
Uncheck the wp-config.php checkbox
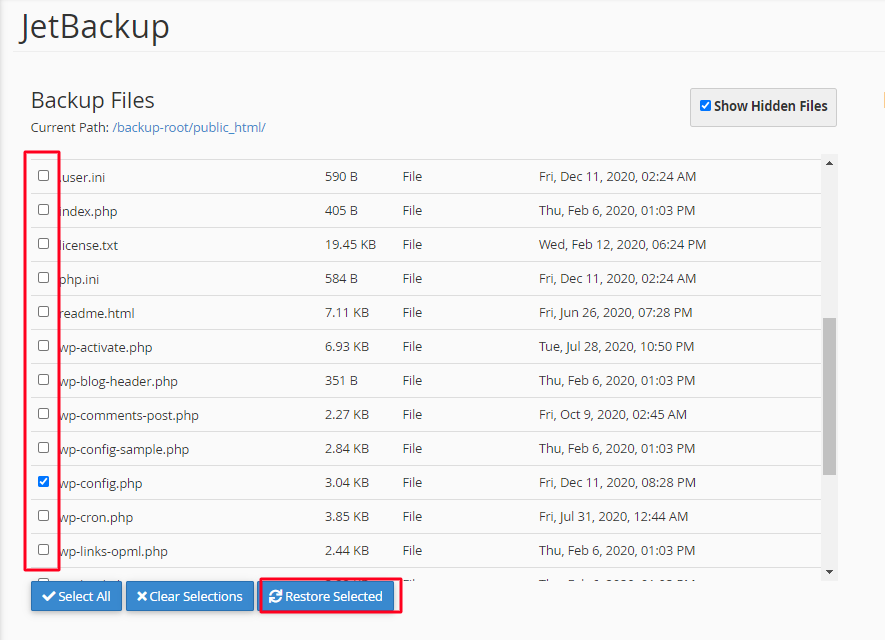[x=43, y=481]
